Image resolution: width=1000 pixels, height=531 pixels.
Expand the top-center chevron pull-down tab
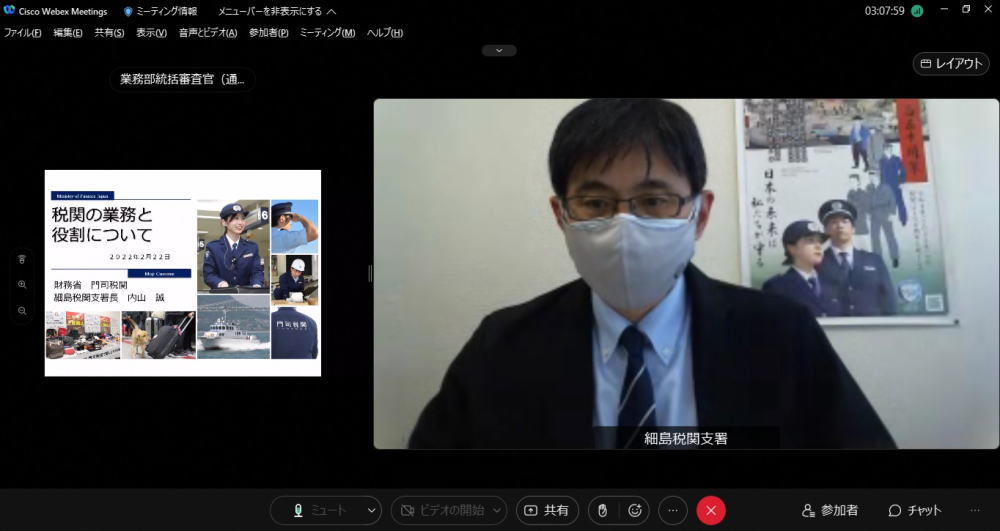(x=499, y=50)
